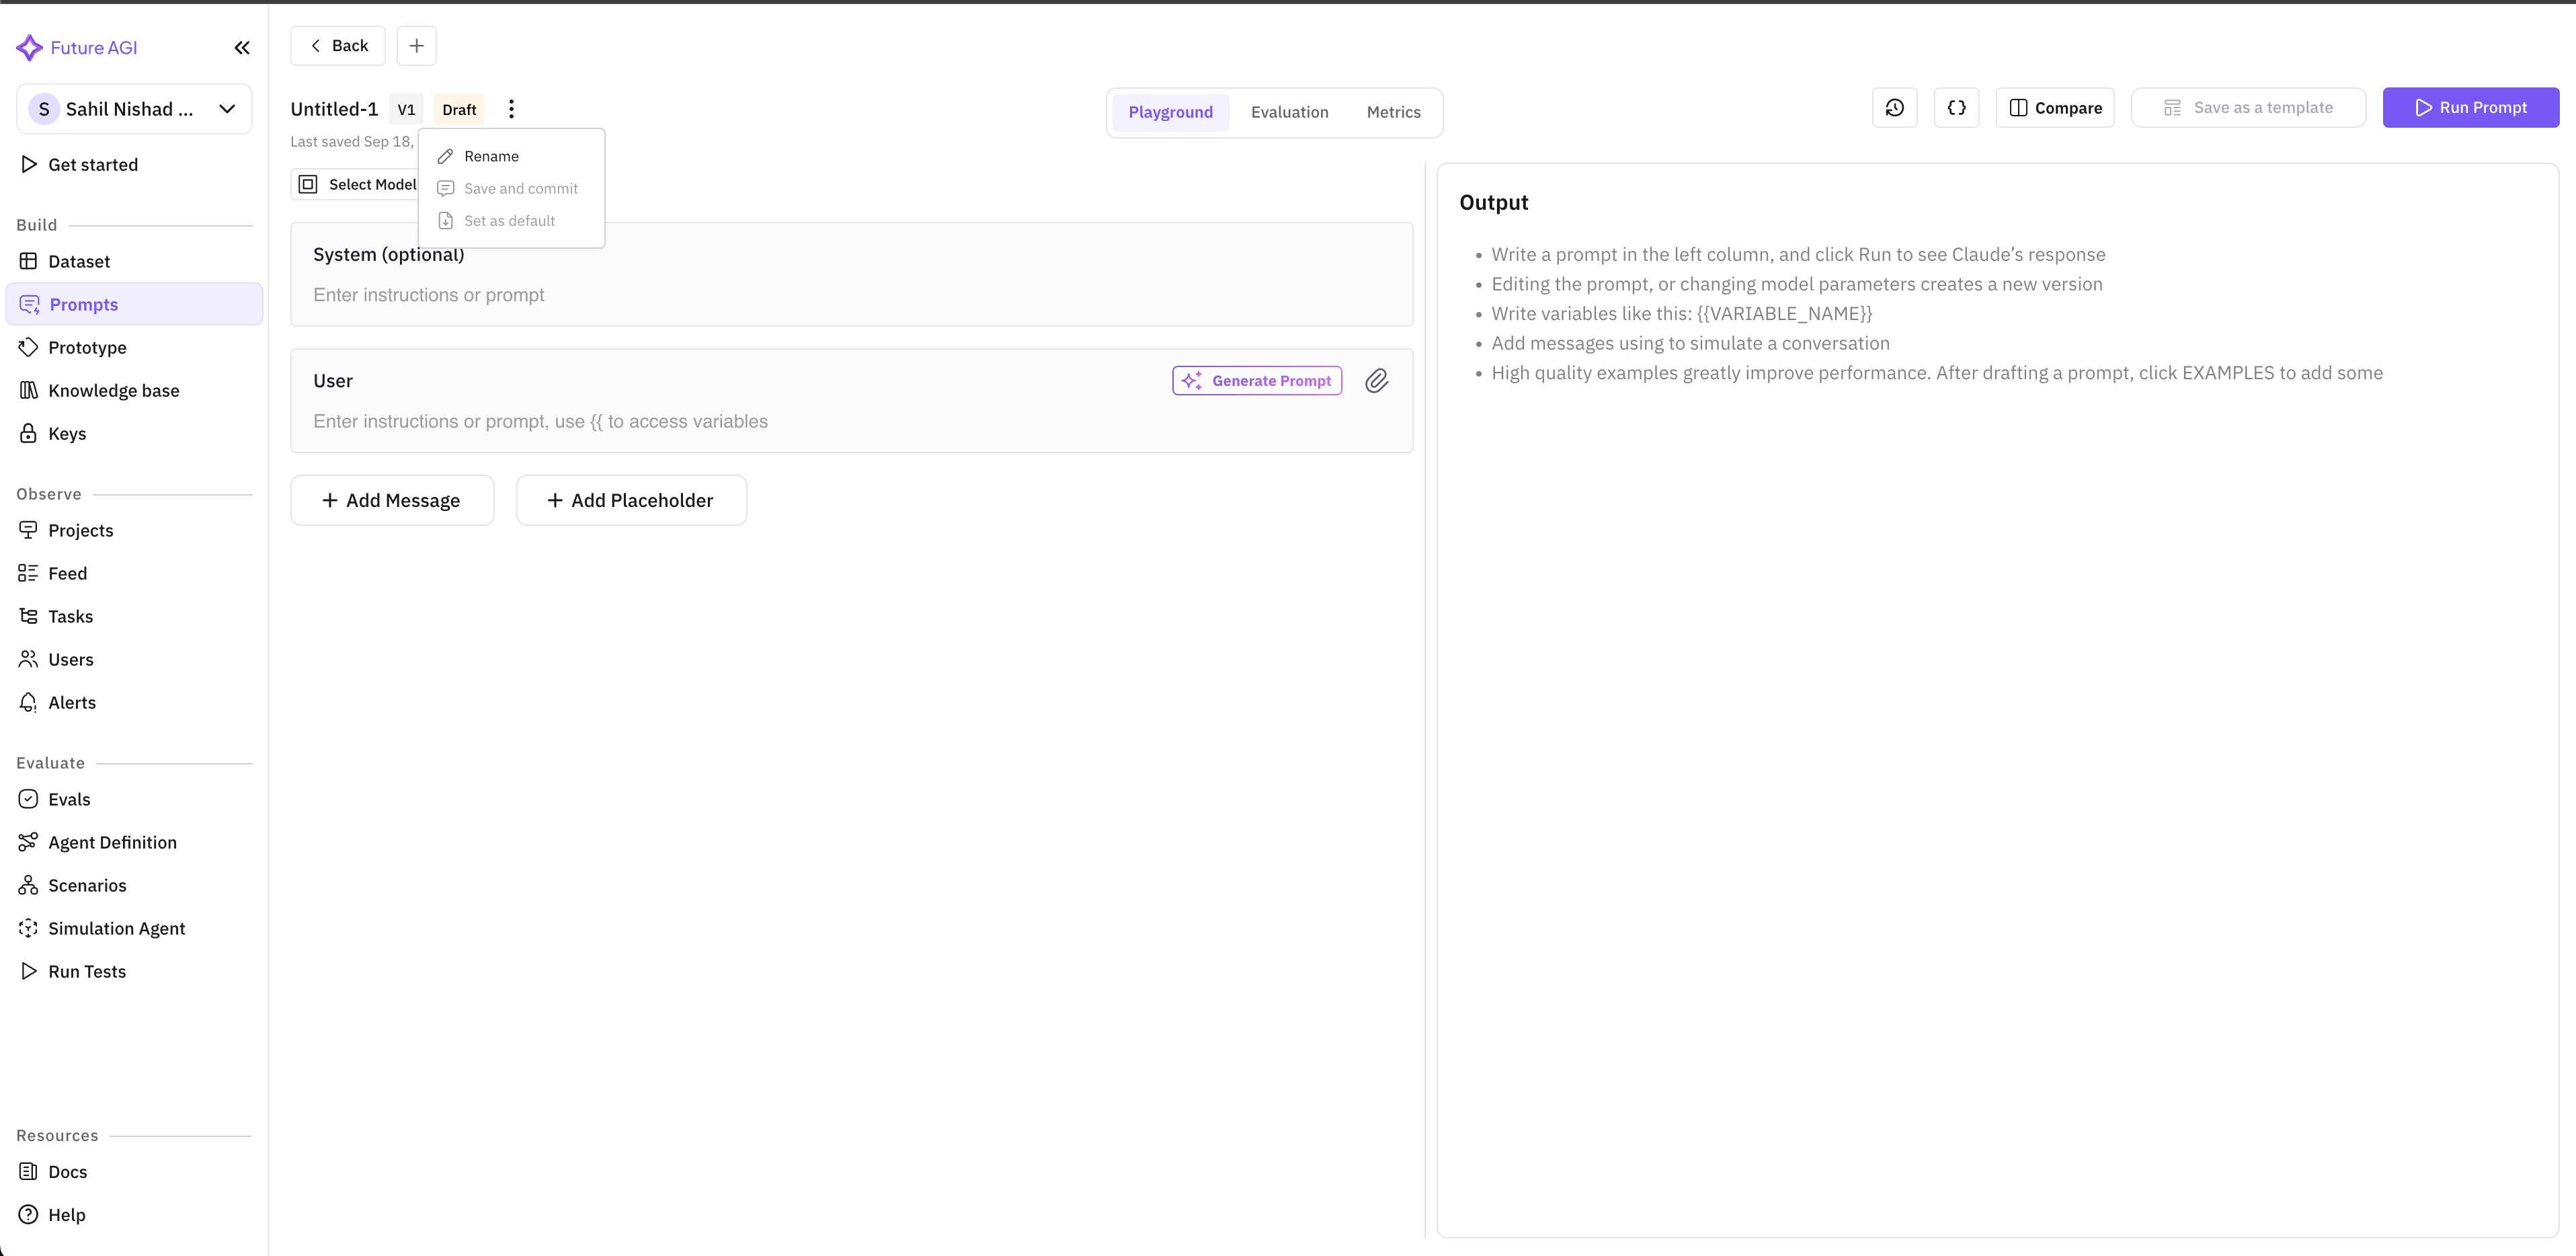This screenshot has width=2576, height=1256.
Task: Open the three-dot menu beside Draft
Action: coord(511,108)
